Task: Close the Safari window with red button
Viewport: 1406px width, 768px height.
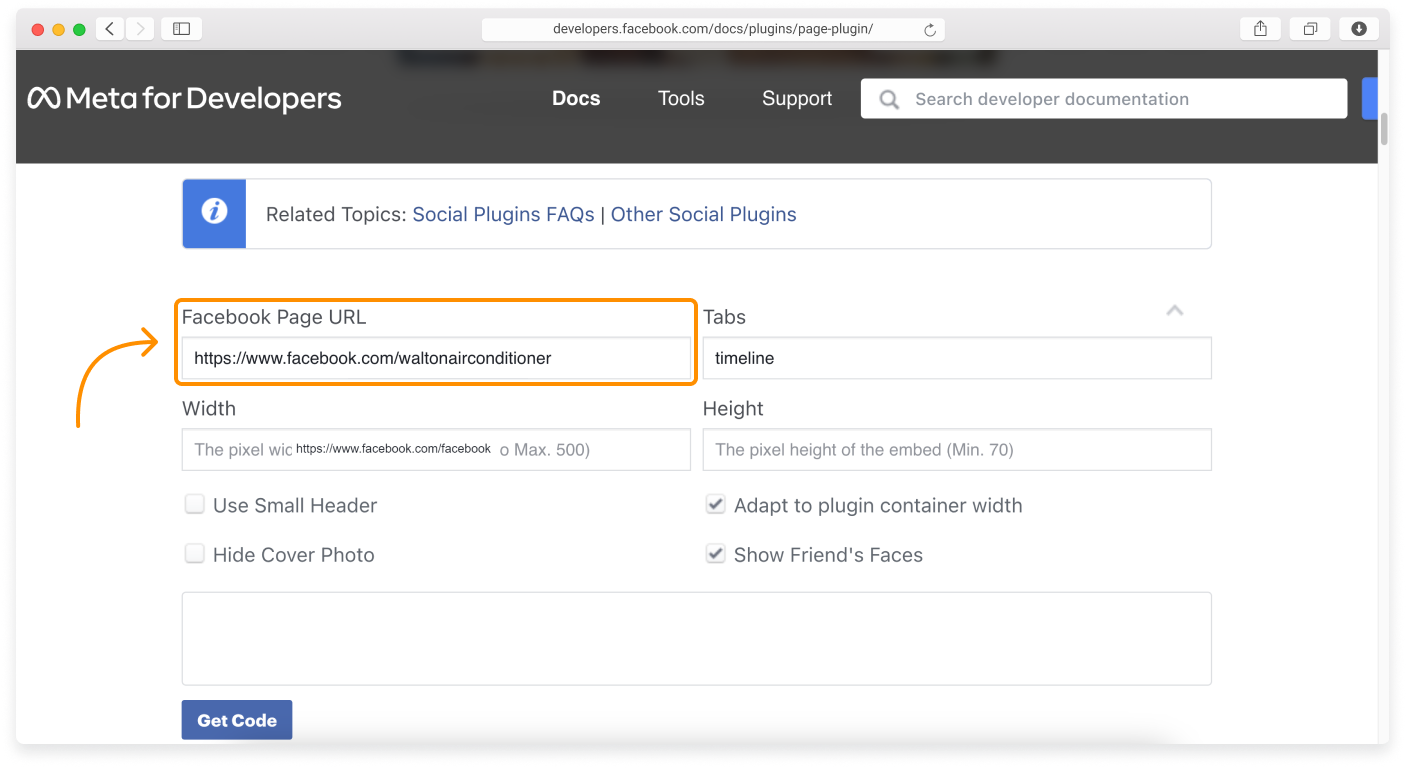Action: [38, 30]
